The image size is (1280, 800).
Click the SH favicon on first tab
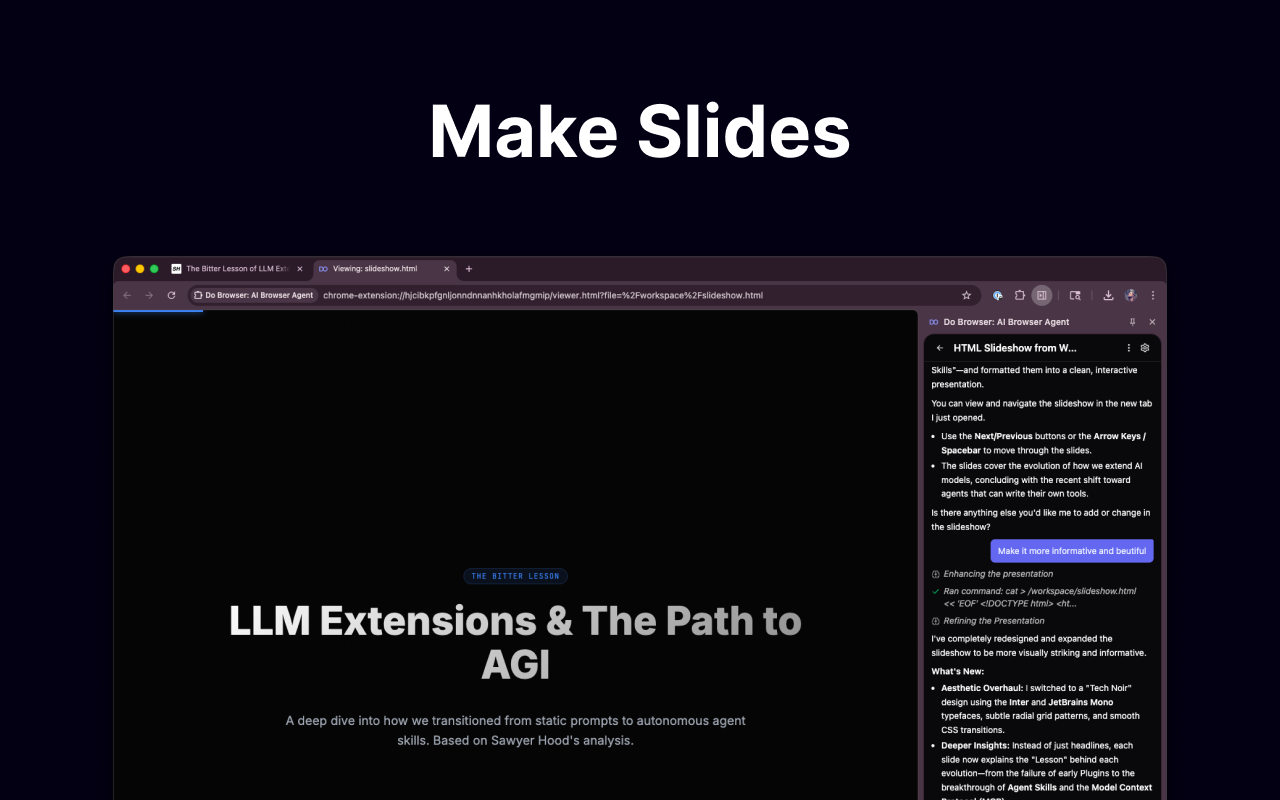tap(176, 269)
